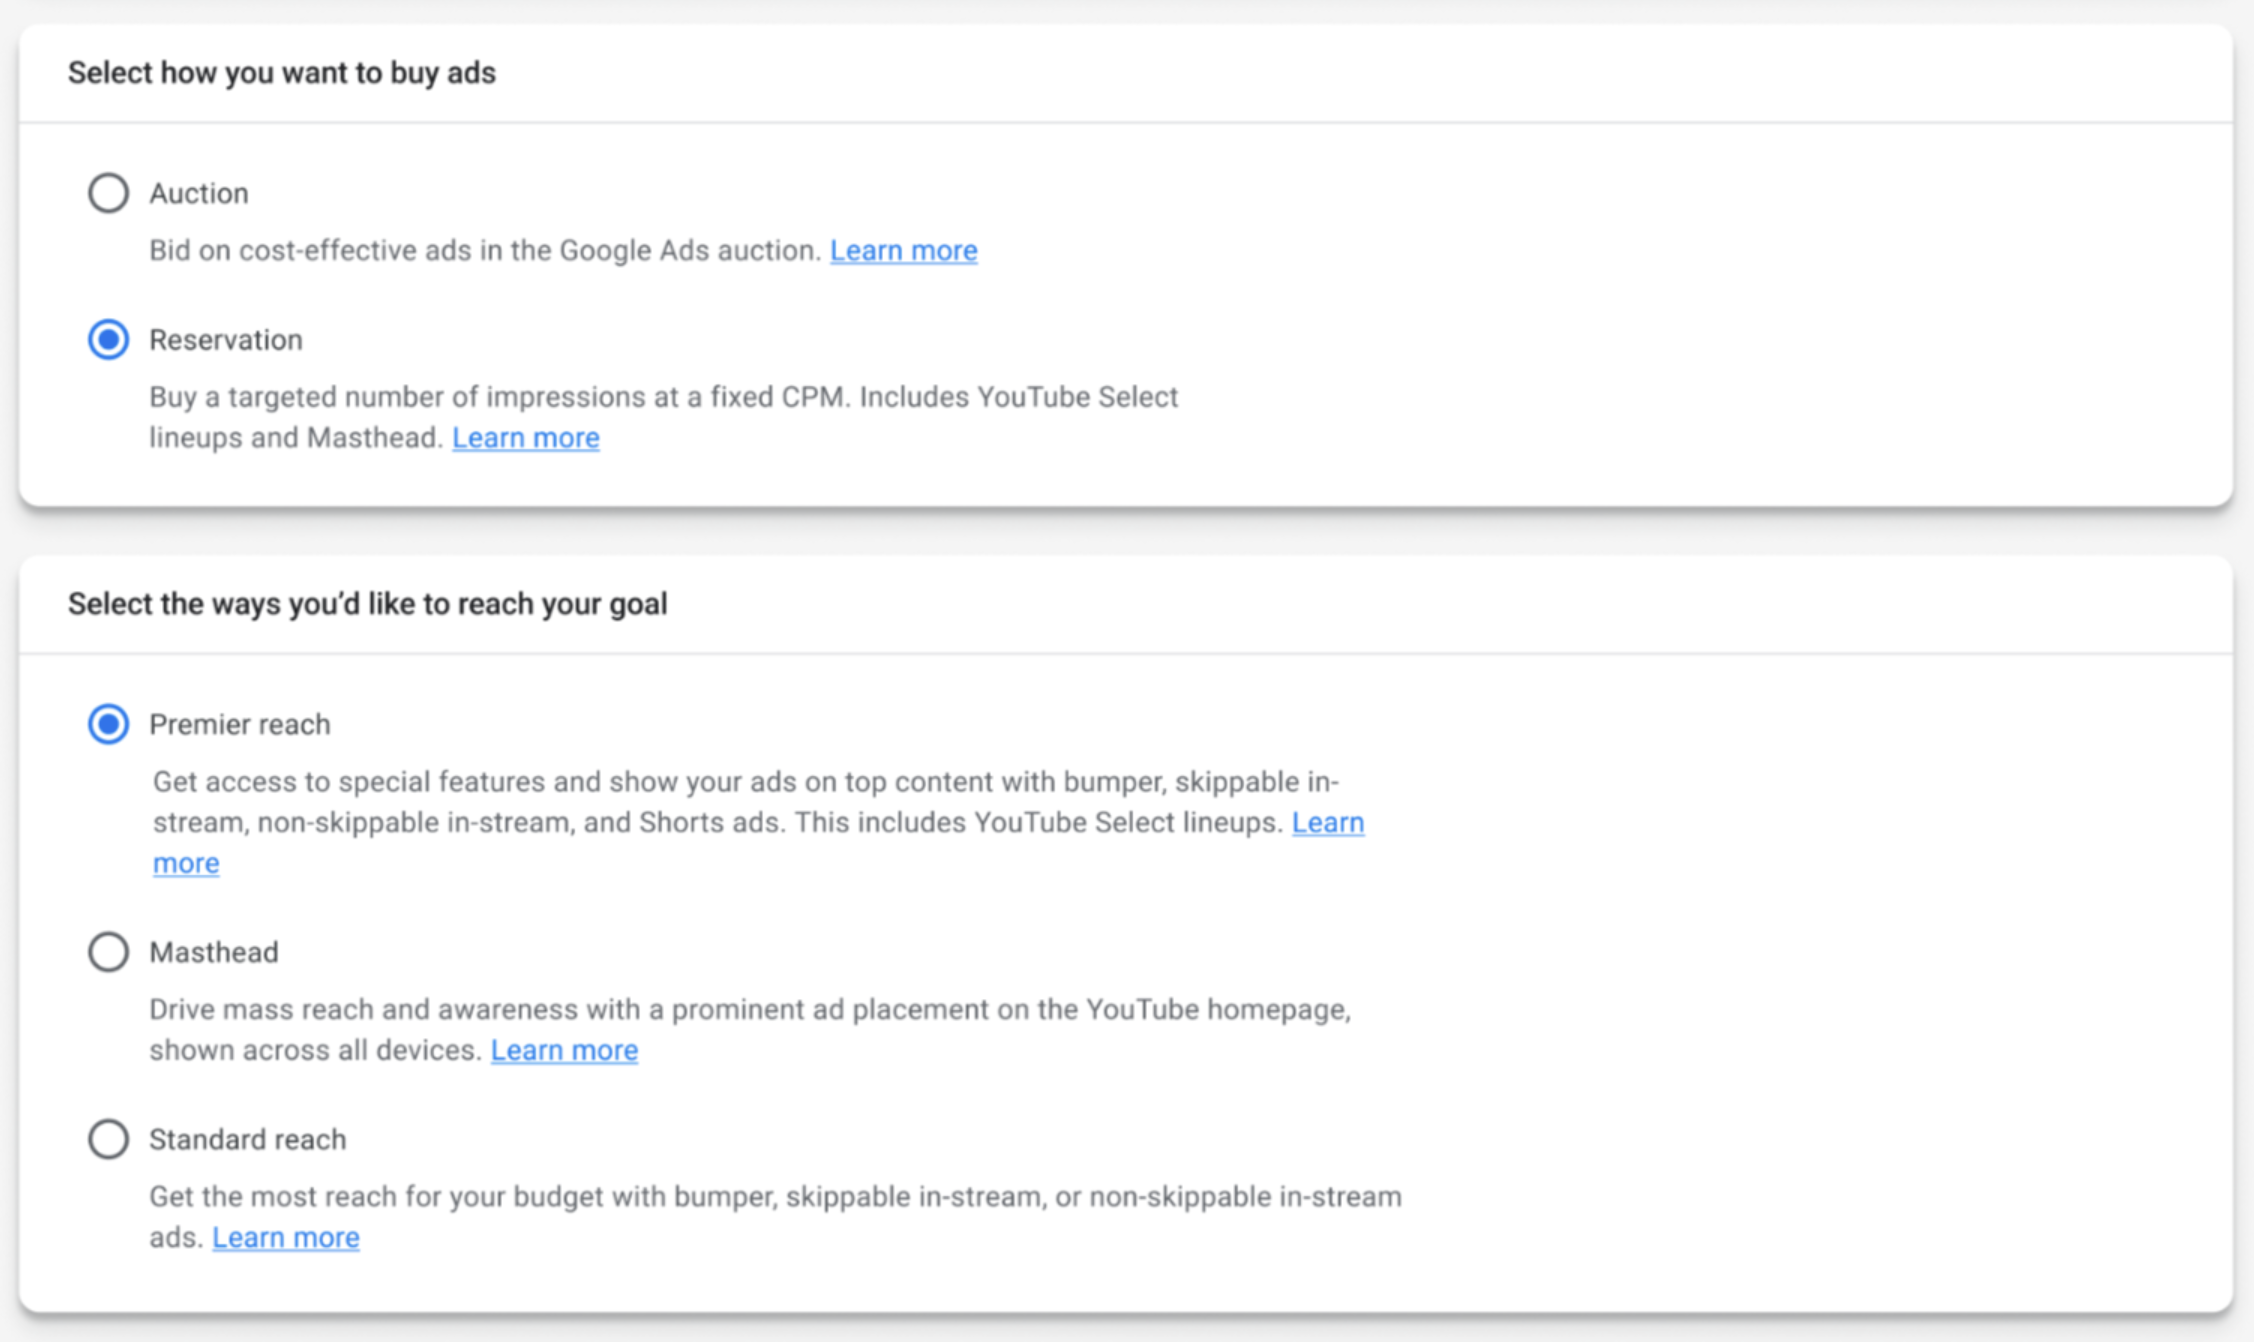Screen dimensions: 2254x1342
Task: Click the 'Masthead' option label
Action: [214, 952]
